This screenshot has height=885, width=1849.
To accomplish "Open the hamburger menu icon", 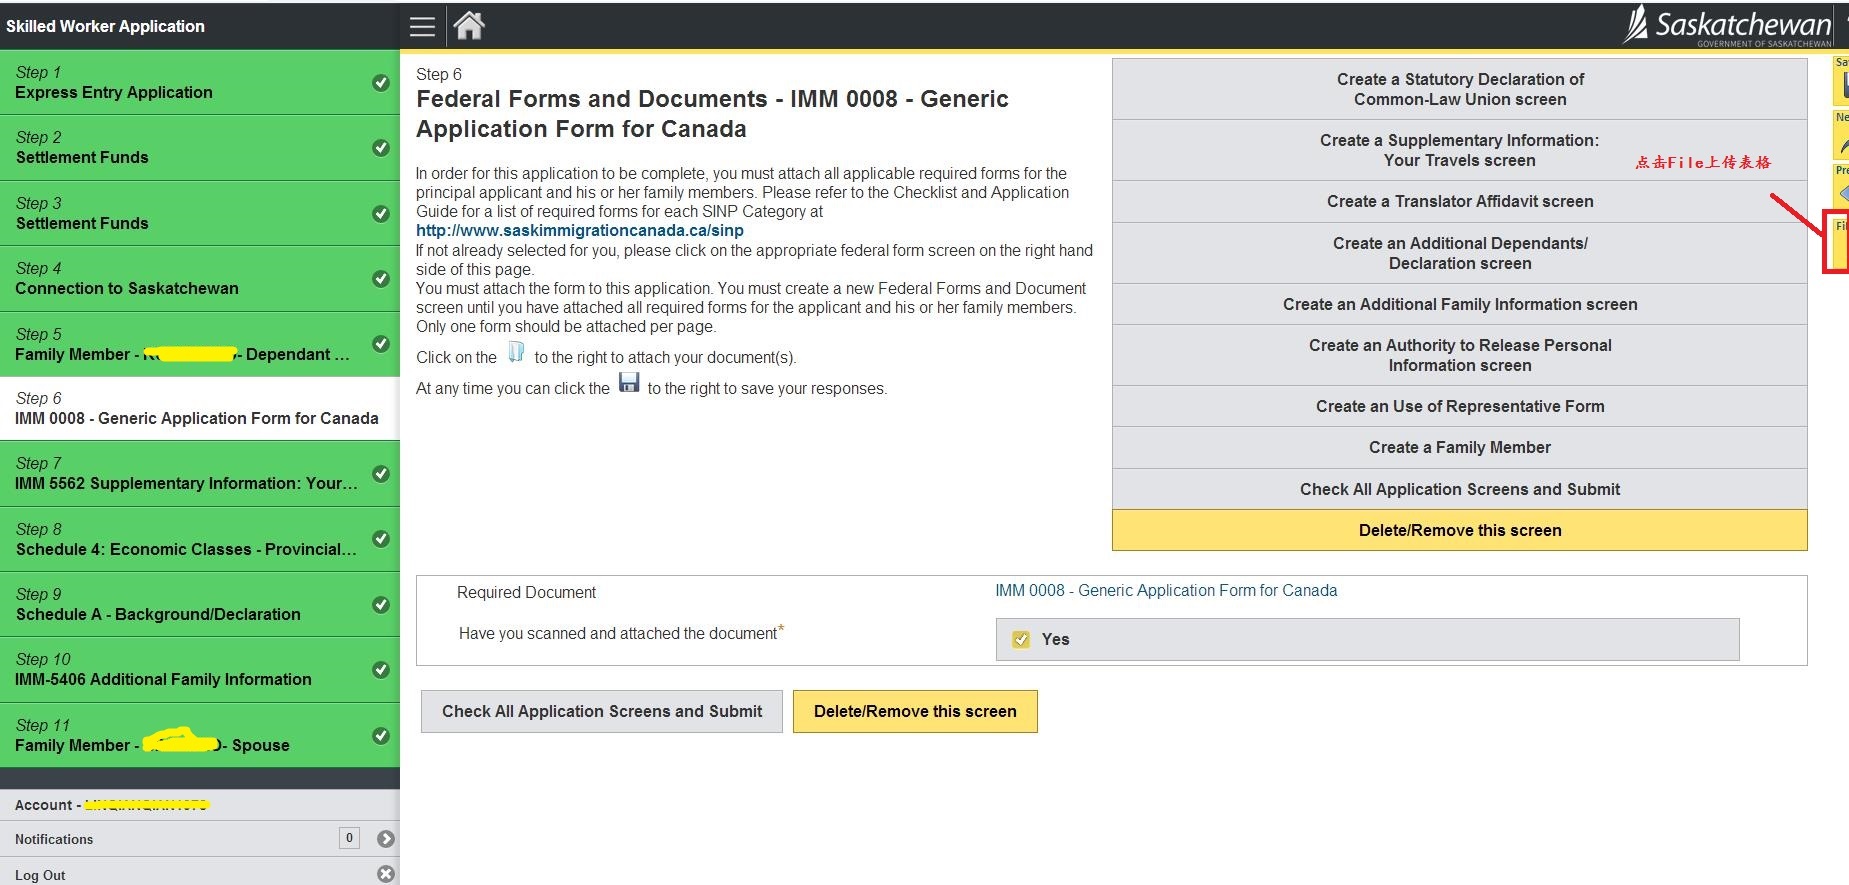I will 422,26.
